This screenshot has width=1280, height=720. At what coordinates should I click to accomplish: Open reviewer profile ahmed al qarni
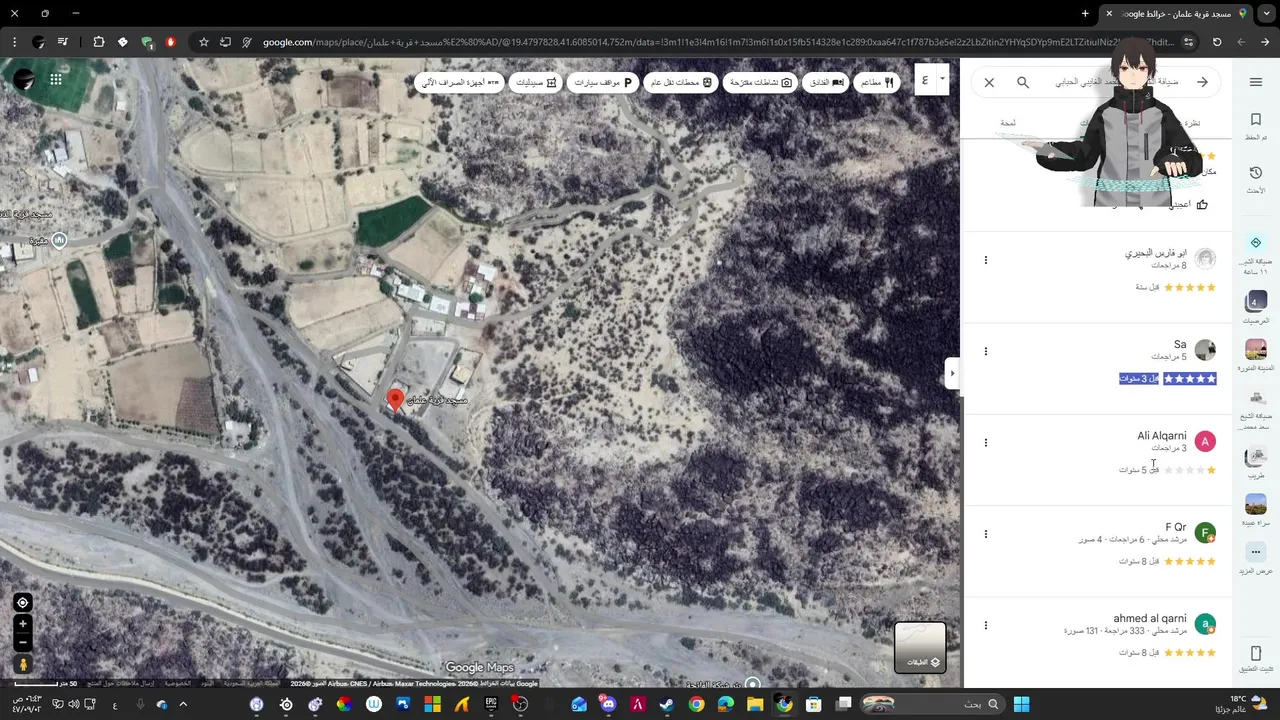coord(1149,618)
